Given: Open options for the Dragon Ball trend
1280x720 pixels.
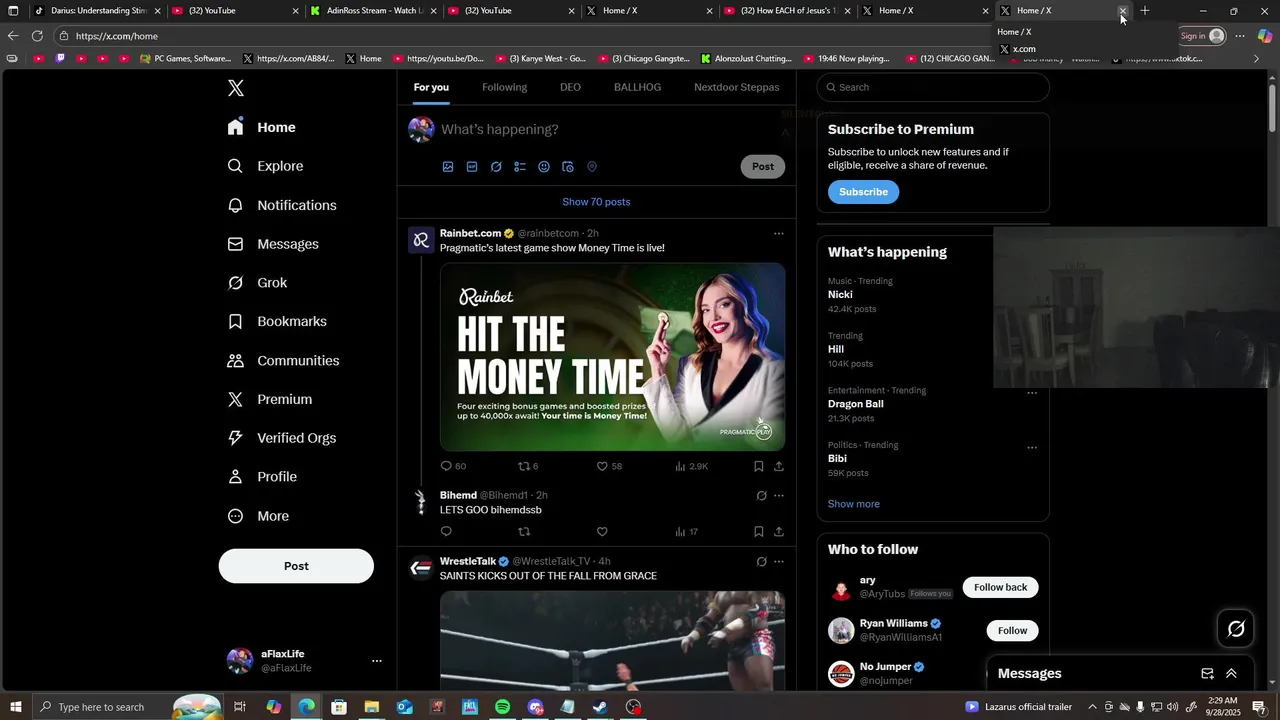Looking at the screenshot, I should [1032, 393].
